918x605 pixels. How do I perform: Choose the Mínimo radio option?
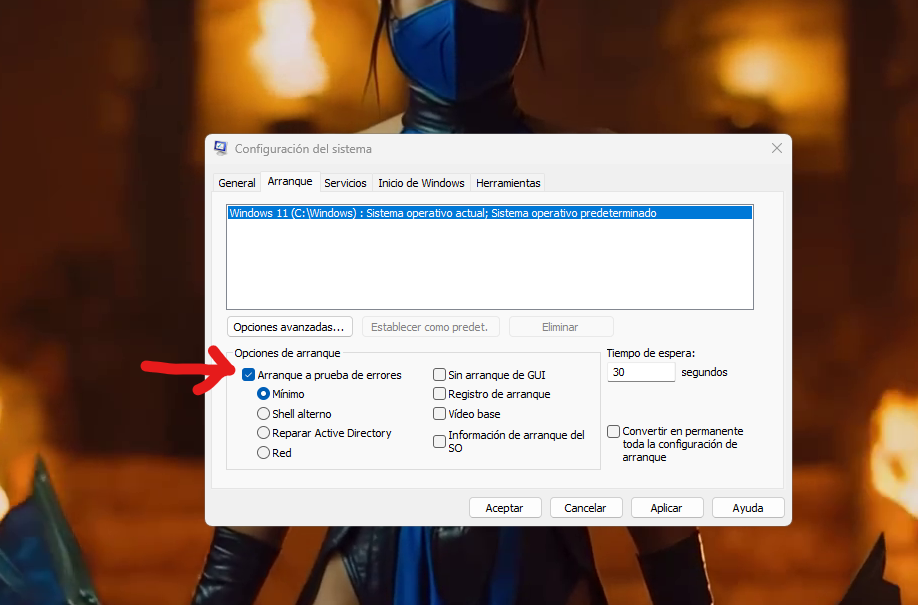pos(264,394)
